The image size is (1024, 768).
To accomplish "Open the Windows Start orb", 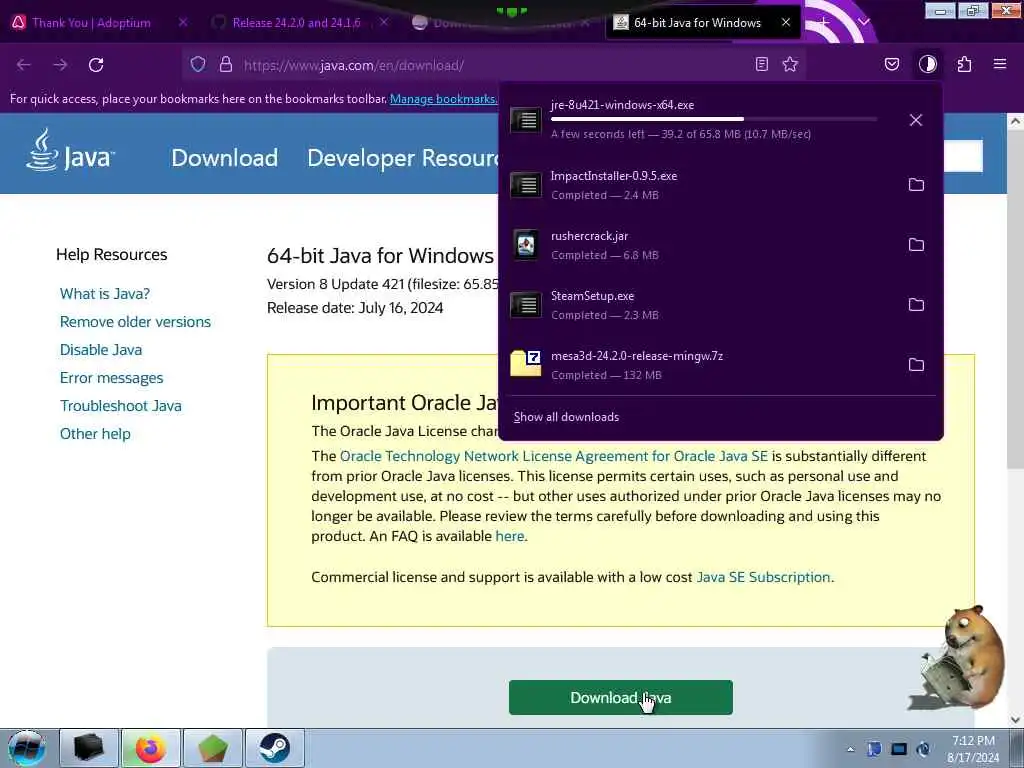I will coord(27,748).
